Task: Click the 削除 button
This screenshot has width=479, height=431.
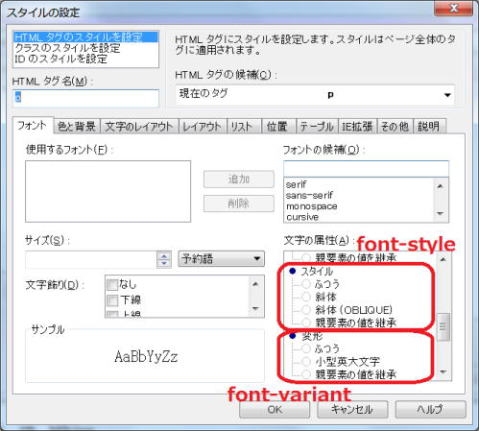Action: tap(239, 203)
